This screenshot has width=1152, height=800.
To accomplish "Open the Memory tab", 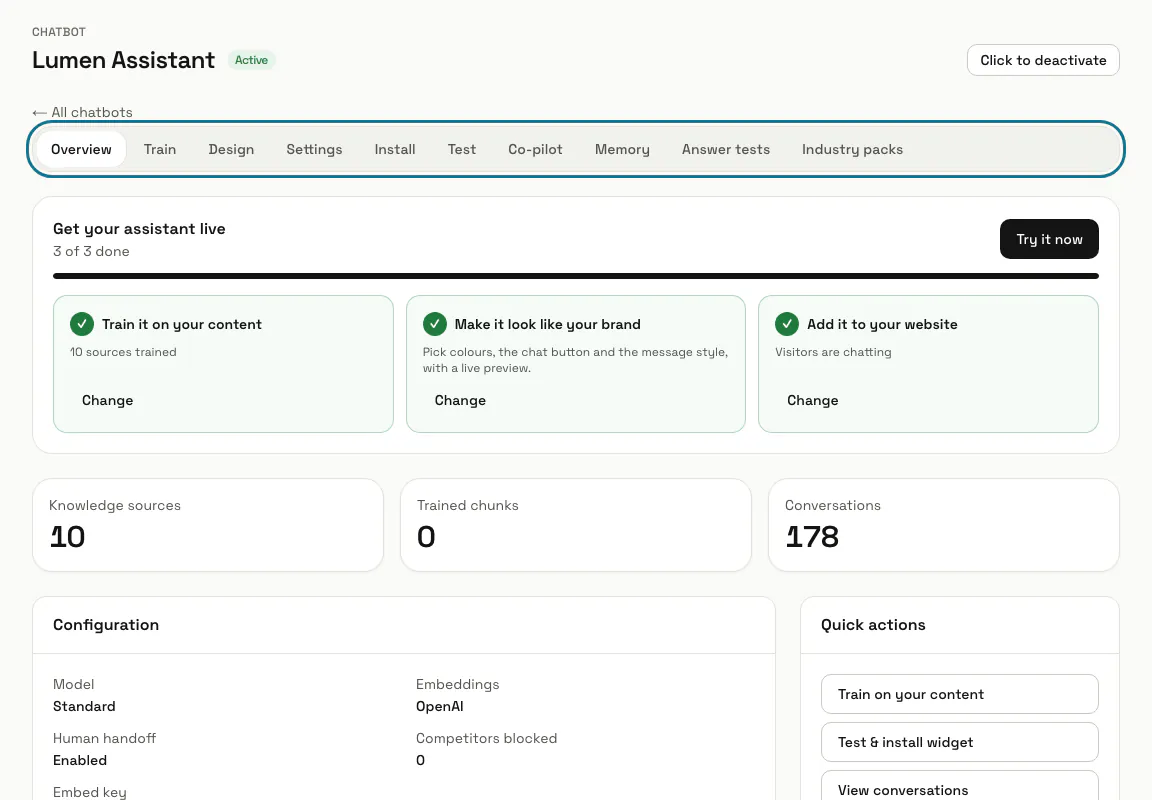I will (622, 149).
